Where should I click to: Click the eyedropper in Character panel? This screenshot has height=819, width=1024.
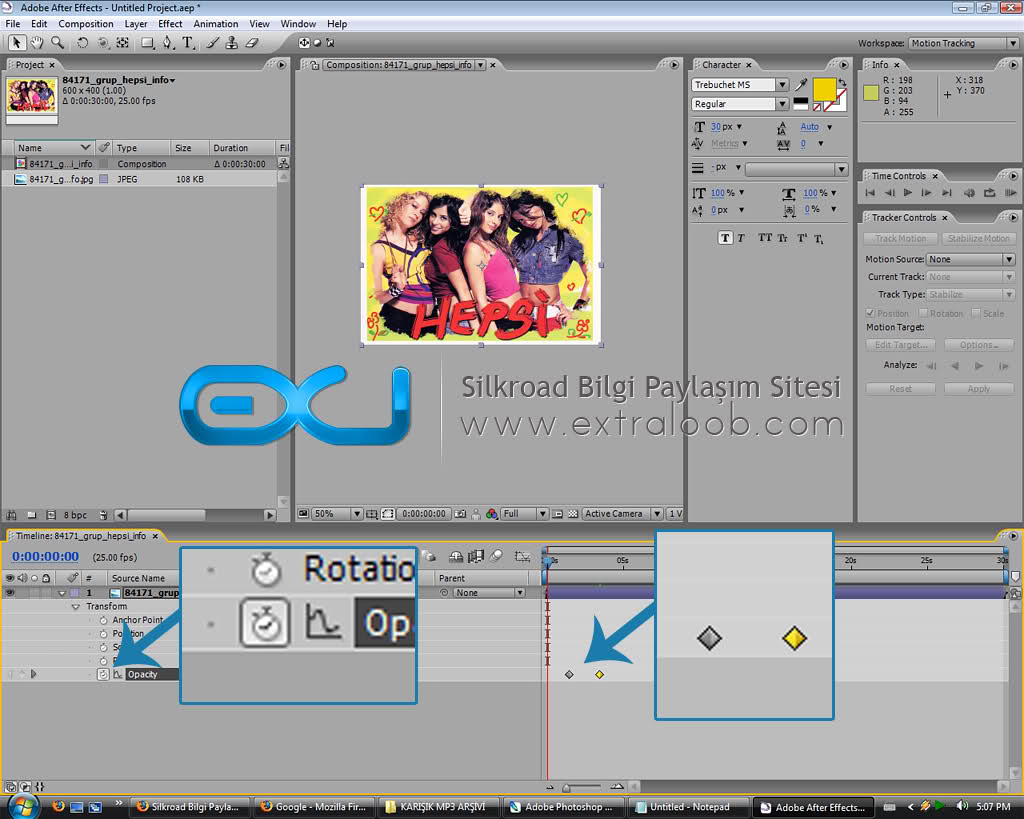coord(801,85)
